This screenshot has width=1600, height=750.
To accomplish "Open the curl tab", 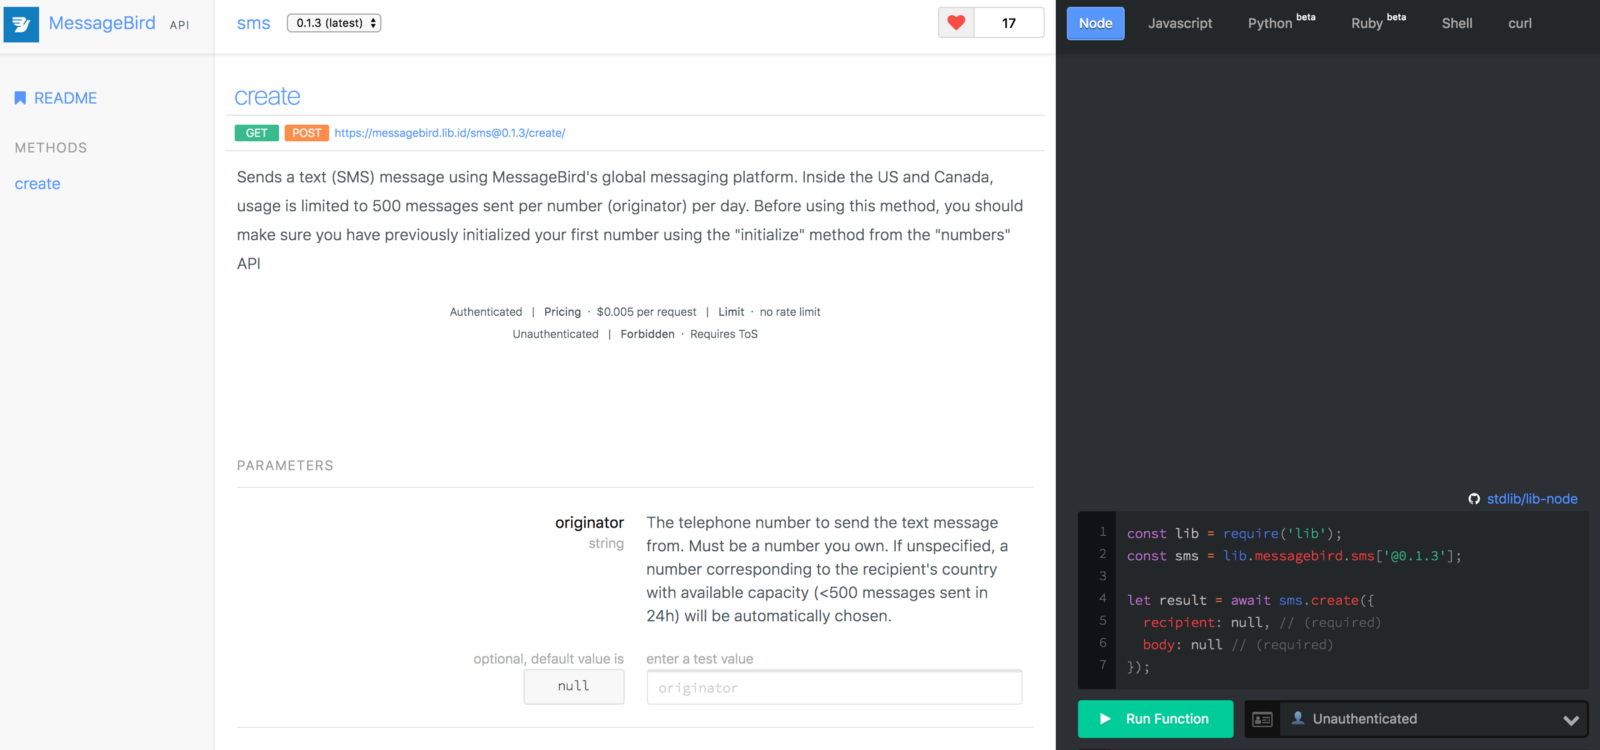I will [1520, 23].
